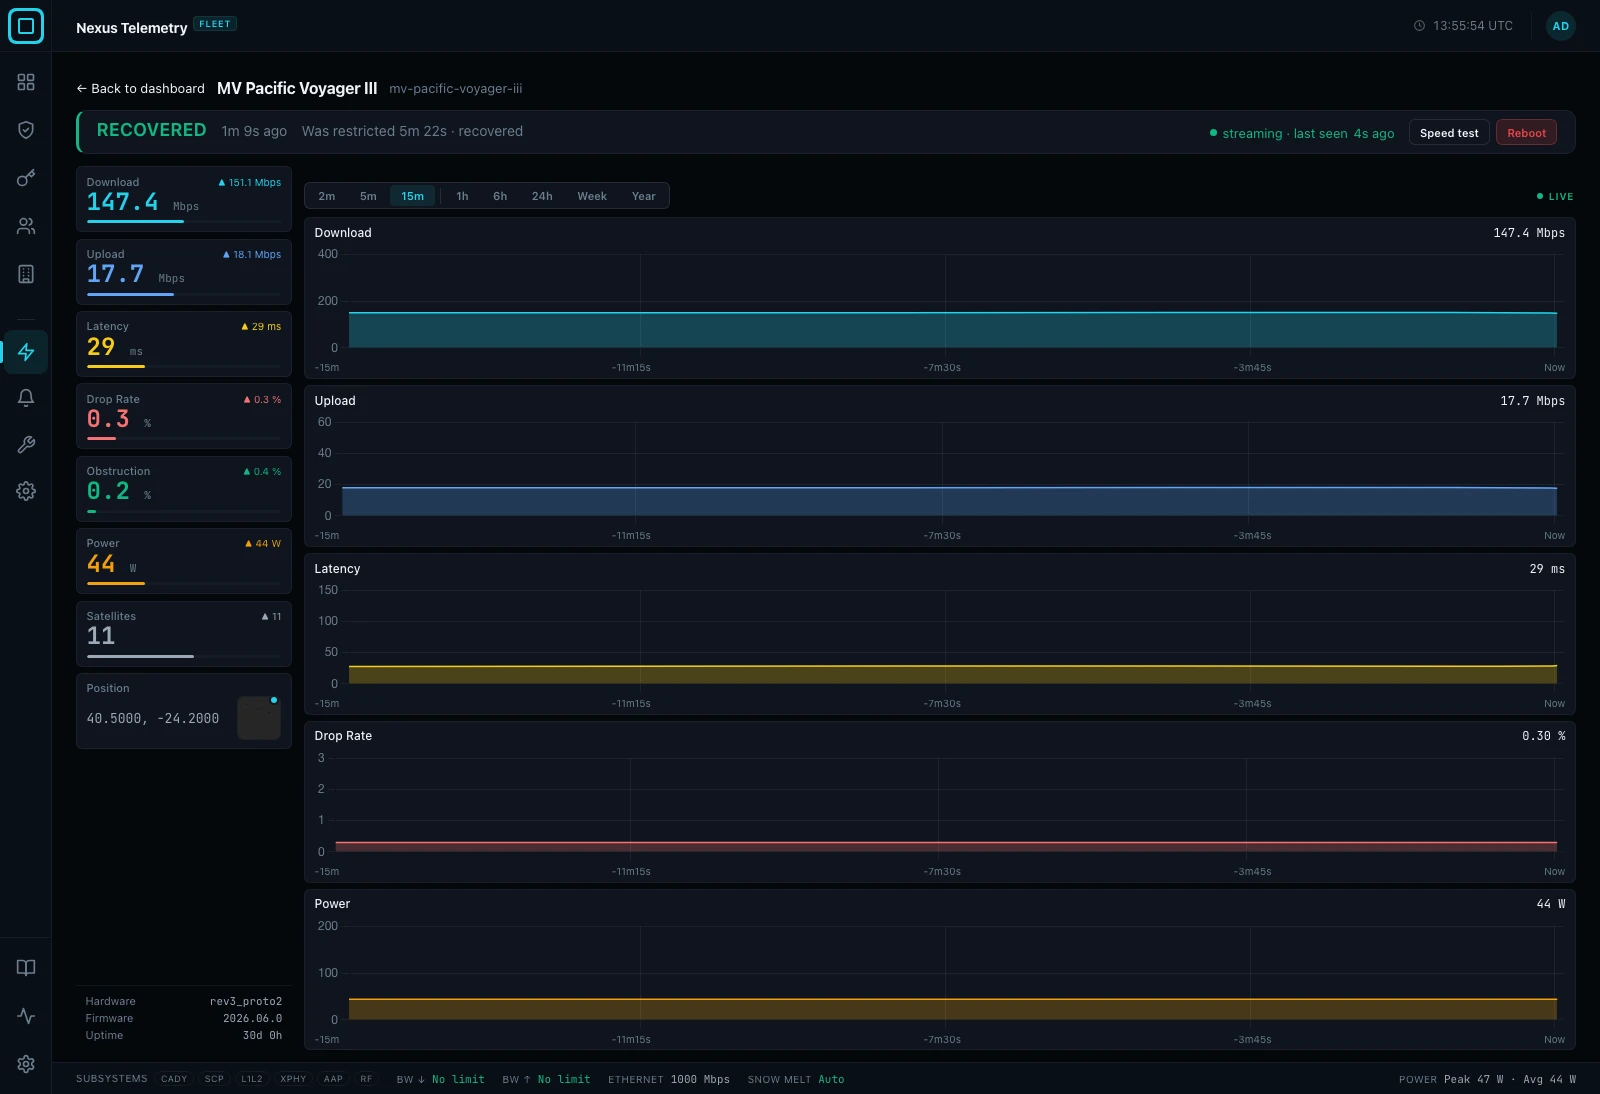Click the Latency chart area
Image resolution: width=1600 pixels, height=1094 pixels.
(x=939, y=634)
